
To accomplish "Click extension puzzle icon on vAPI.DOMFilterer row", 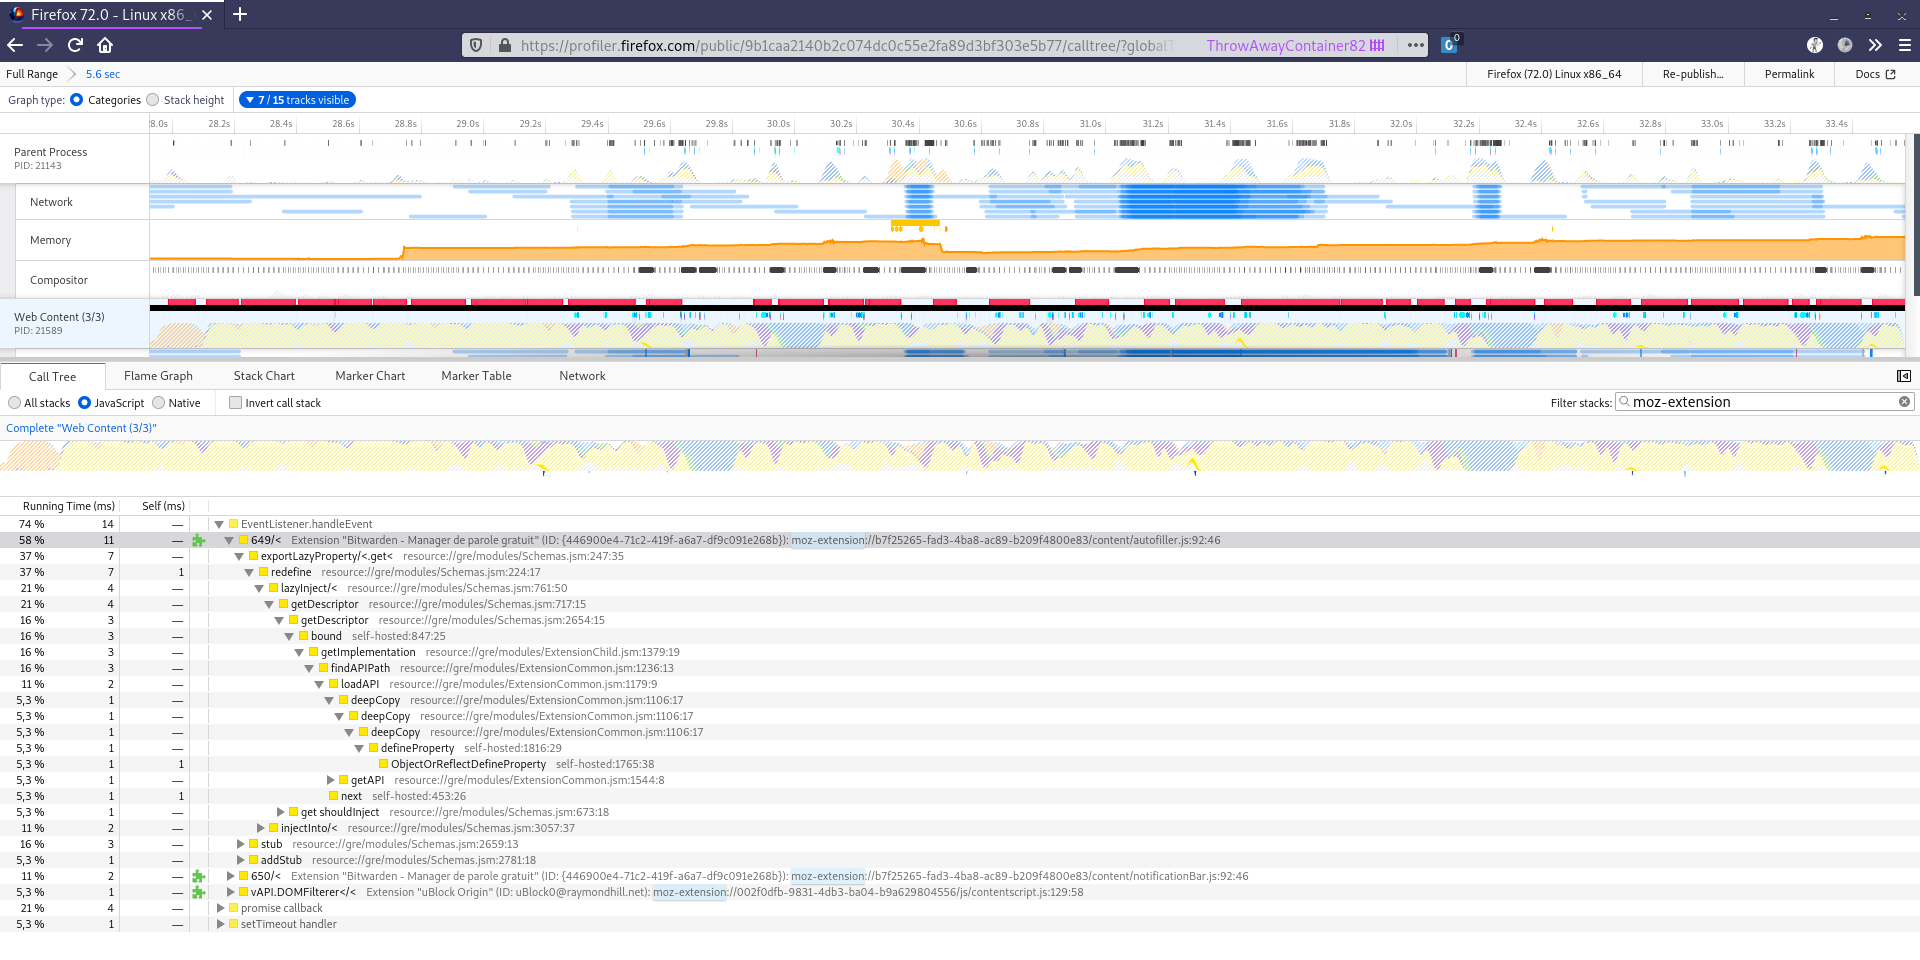I will tap(198, 892).
